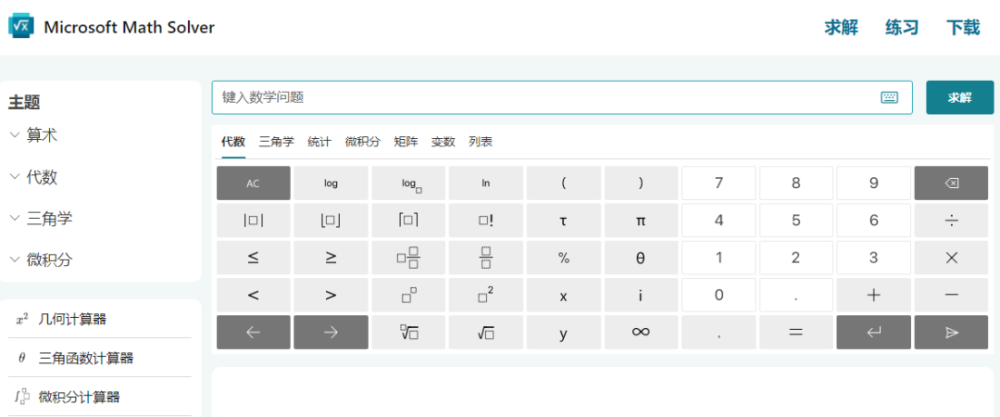The height and width of the screenshot is (417, 1000).
Task: Expand the 微积分 topic in sidebar
Action: click(x=41, y=260)
